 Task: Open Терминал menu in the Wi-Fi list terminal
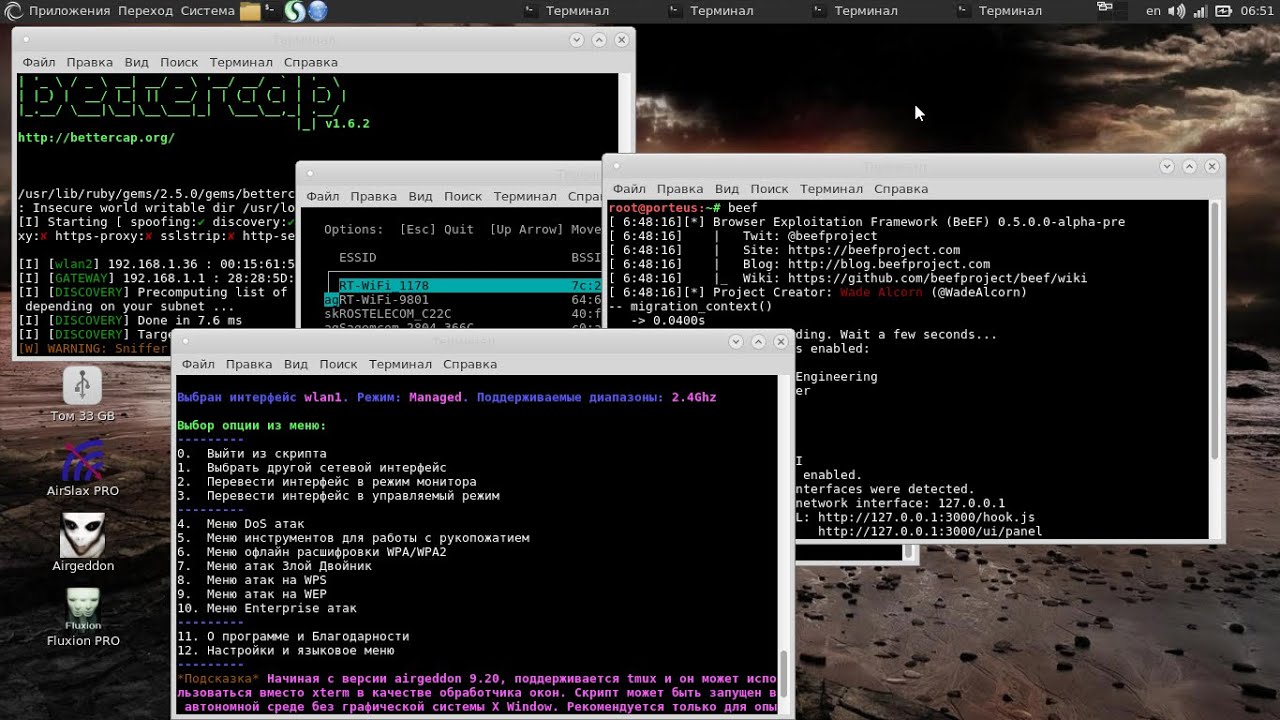click(x=525, y=197)
